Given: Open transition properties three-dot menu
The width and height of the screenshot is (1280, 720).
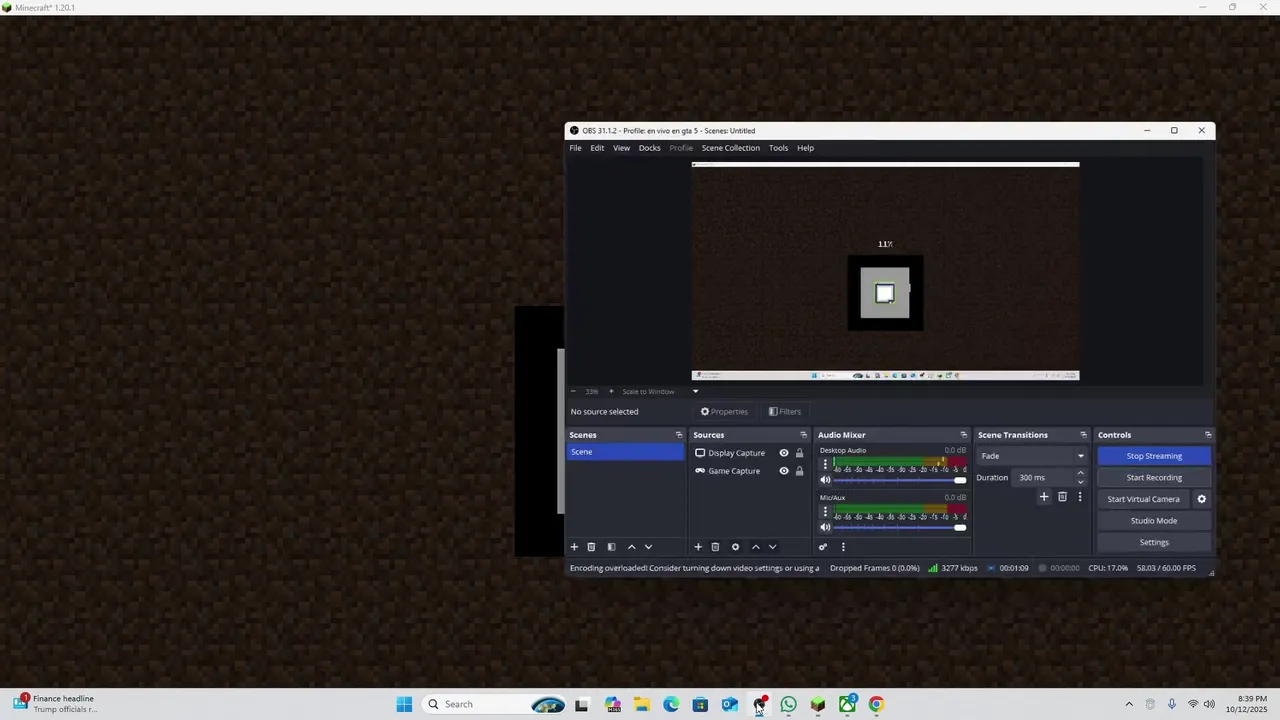Looking at the screenshot, I should point(1079,497).
